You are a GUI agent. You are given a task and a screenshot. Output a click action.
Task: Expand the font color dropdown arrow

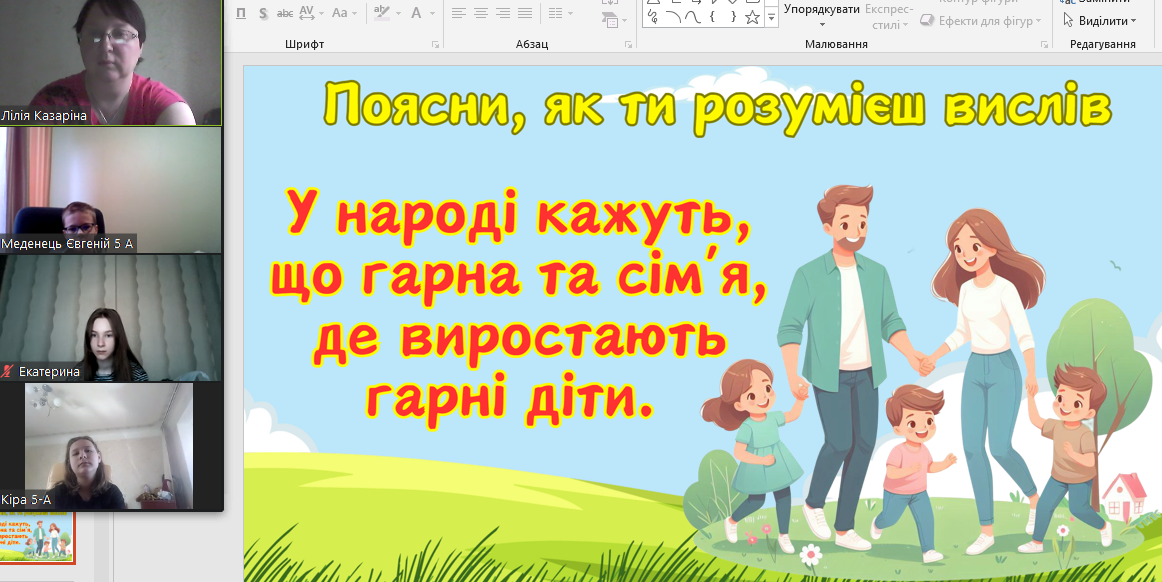coord(431,13)
